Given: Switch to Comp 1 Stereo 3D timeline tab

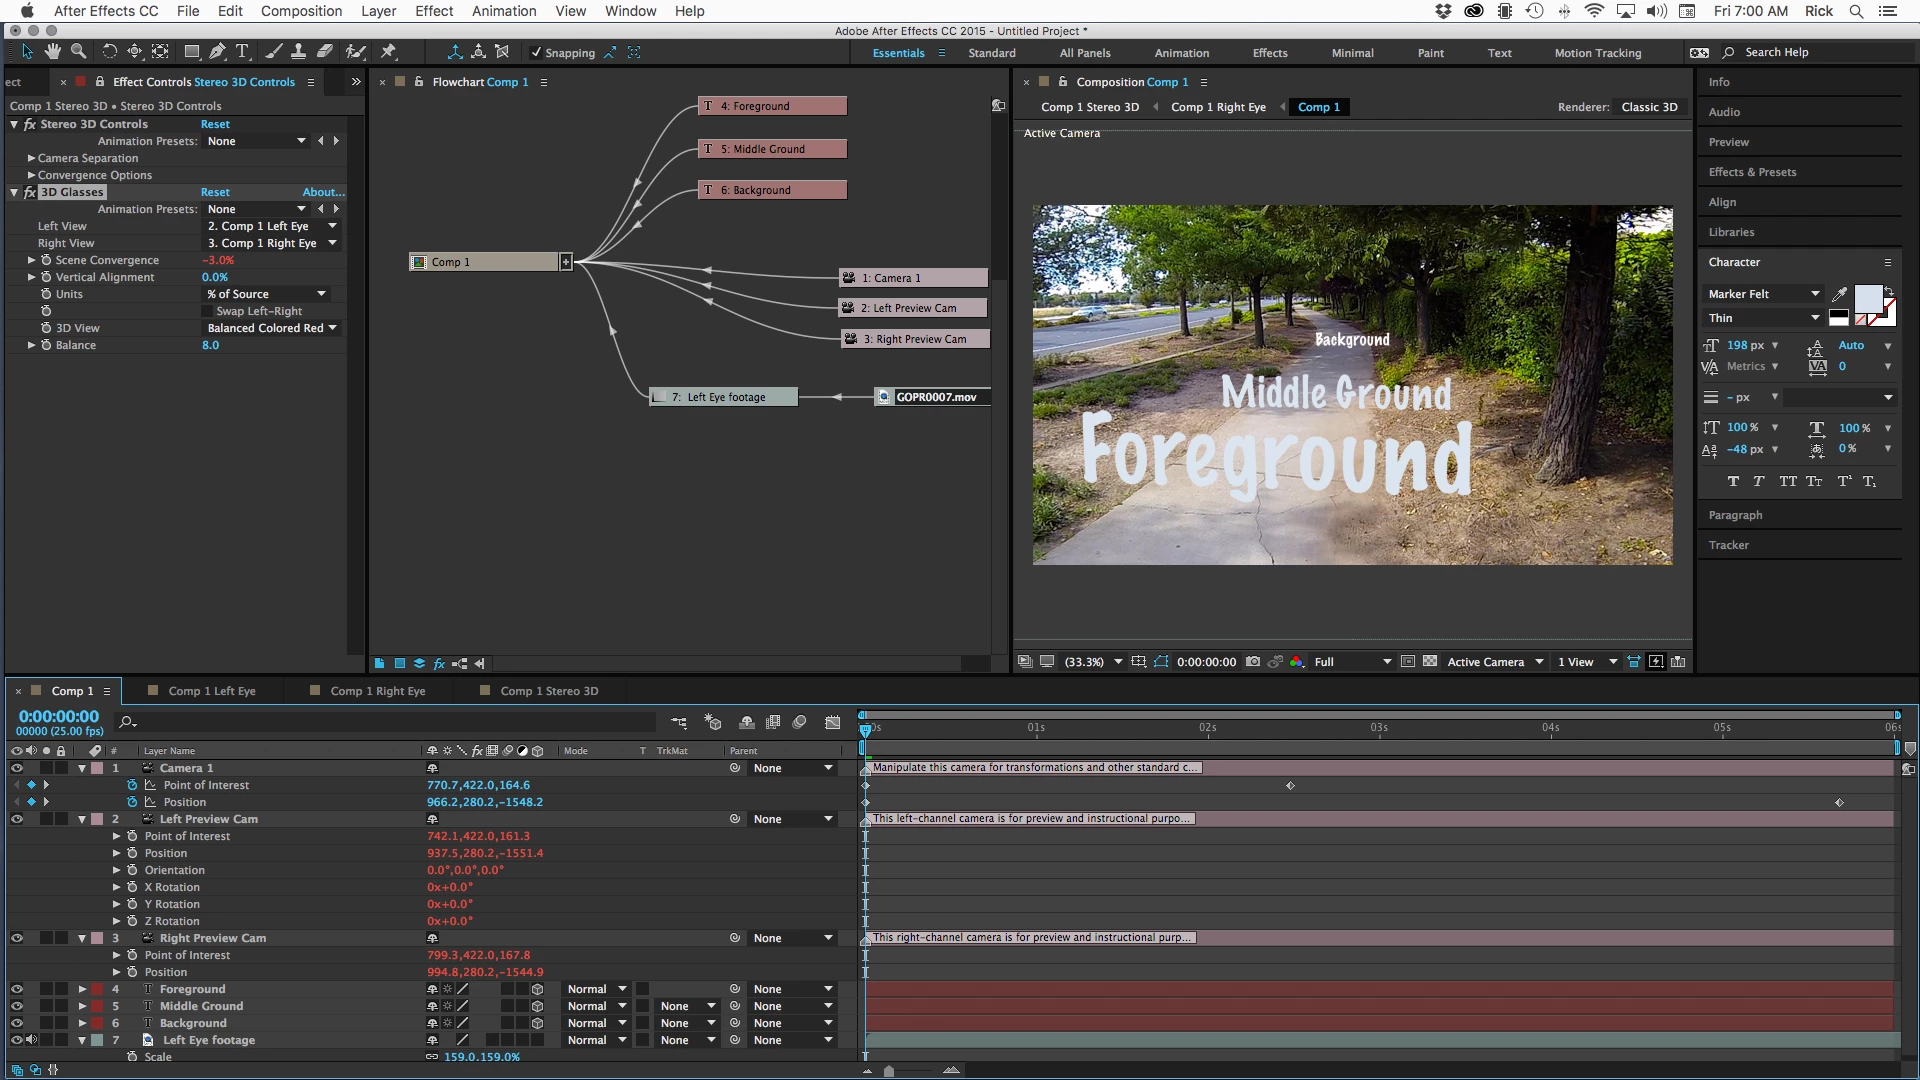Looking at the screenshot, I should (549, 691).
